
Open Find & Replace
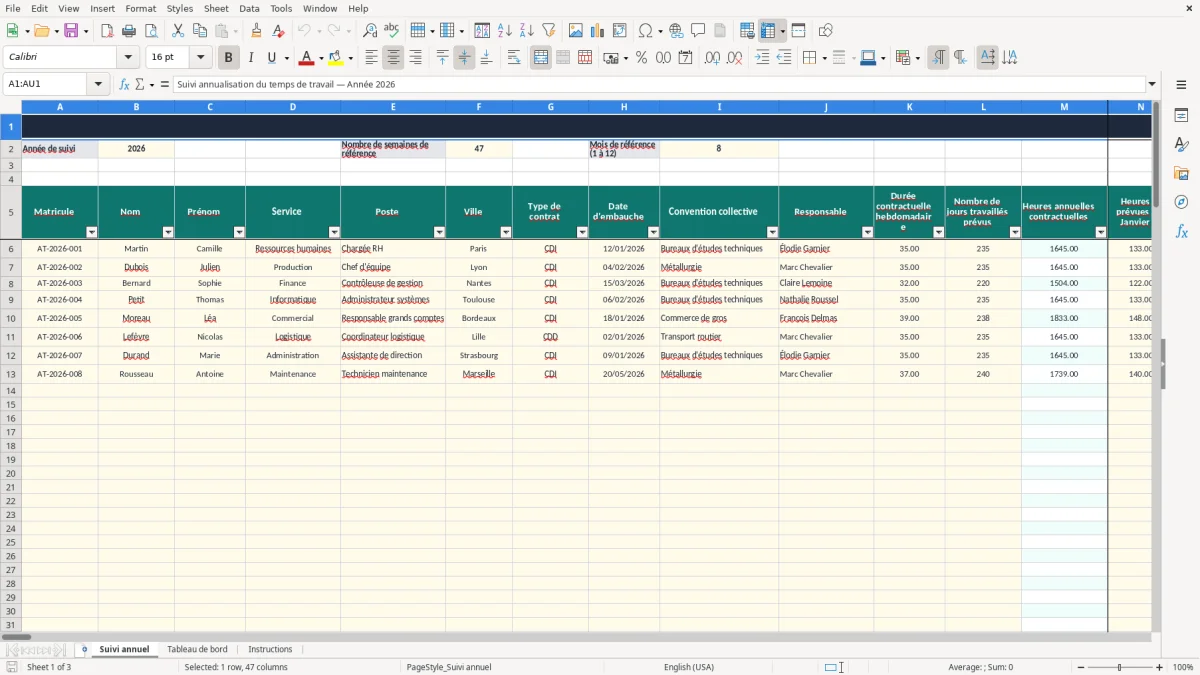370,31
